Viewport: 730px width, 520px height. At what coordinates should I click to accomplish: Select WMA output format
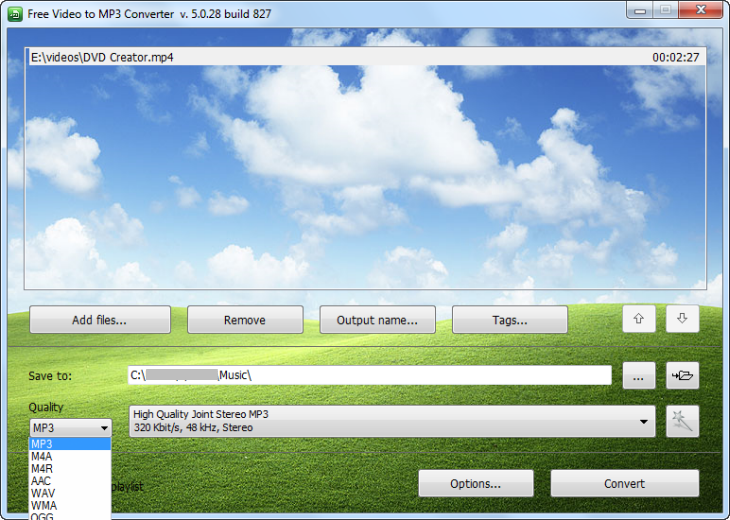pos(70,505)
